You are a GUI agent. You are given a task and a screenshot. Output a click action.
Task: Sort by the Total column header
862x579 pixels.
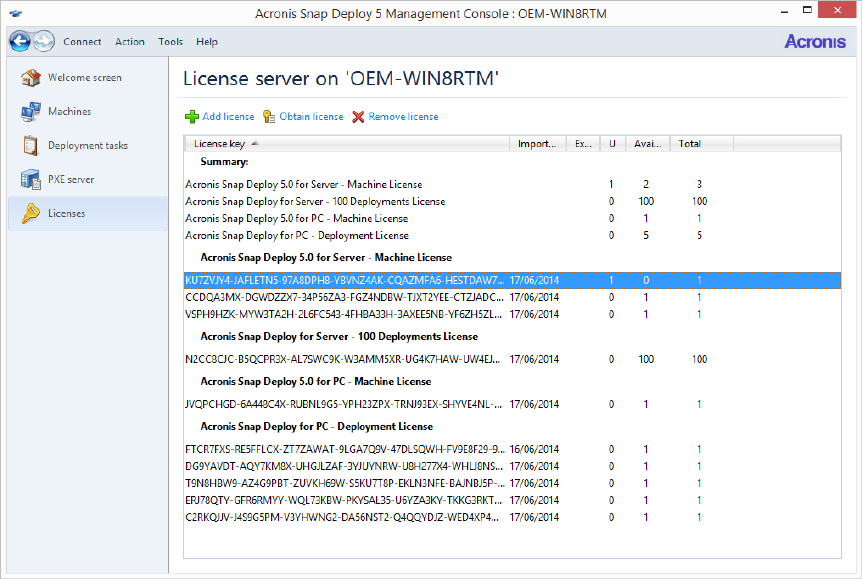(x=690, y=144)
